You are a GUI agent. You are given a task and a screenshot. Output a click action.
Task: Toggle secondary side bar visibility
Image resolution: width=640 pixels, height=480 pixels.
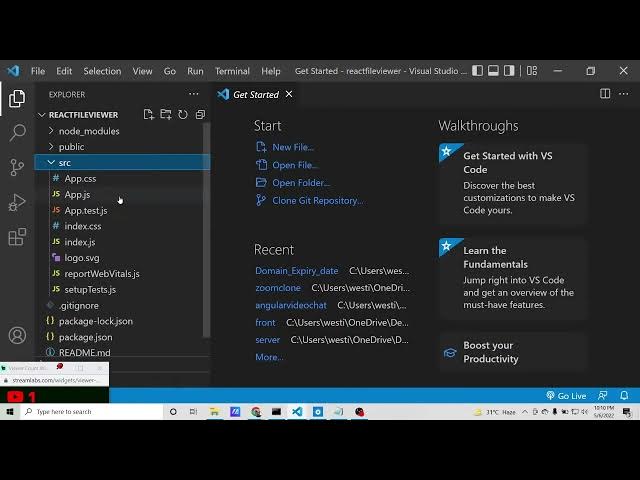509,71
